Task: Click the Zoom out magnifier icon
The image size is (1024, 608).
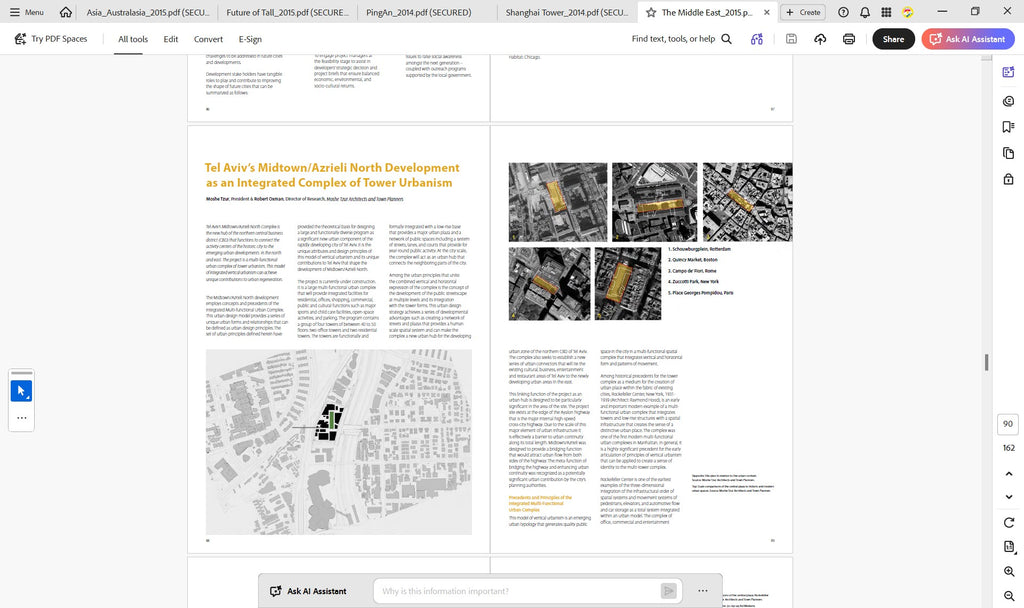Action: [1009, 596]
